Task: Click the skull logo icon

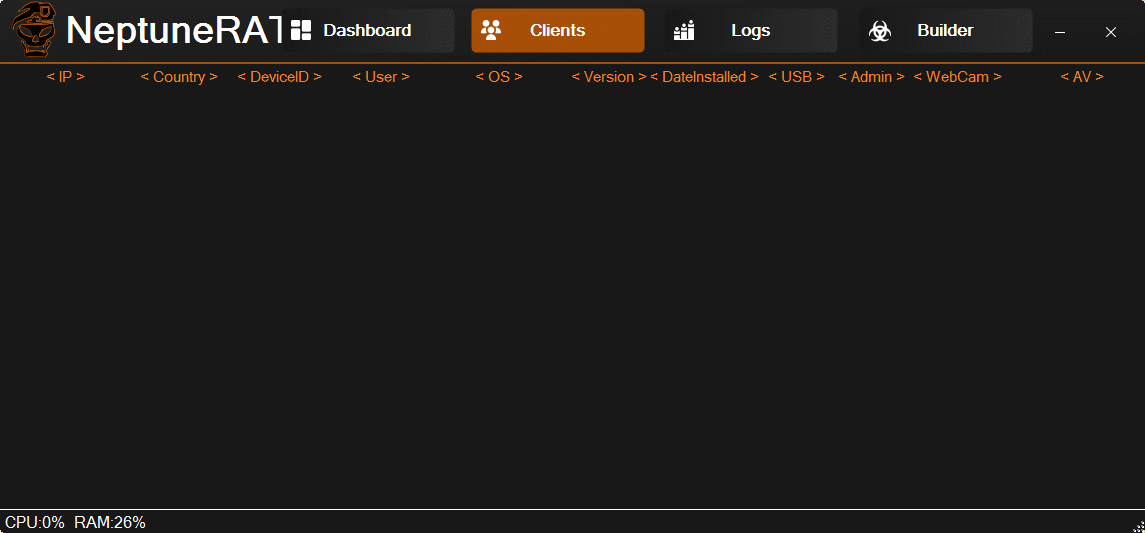Action: pos(34,30)
